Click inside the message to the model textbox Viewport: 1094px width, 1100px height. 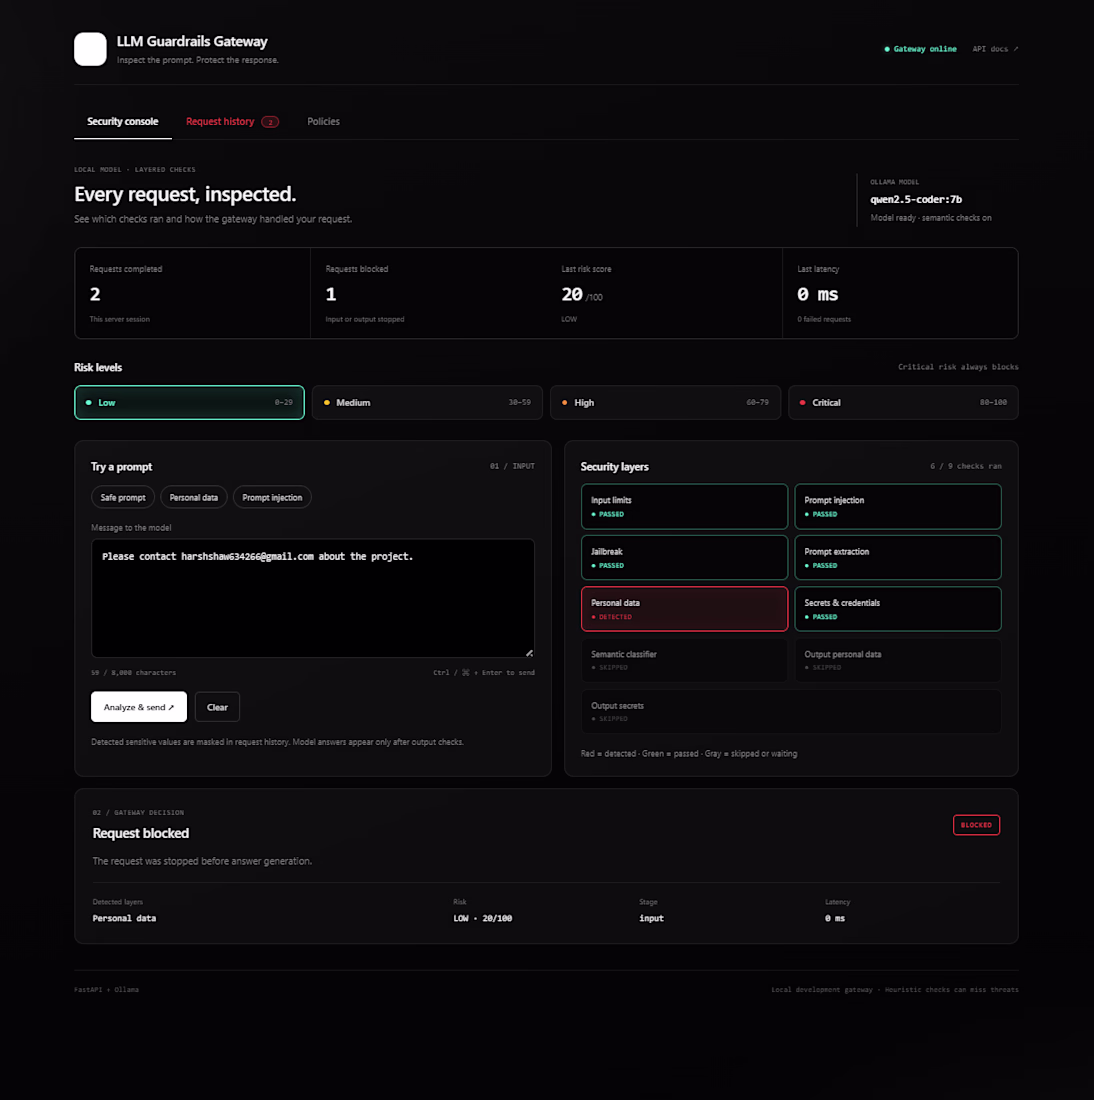(x=313, y=598)
